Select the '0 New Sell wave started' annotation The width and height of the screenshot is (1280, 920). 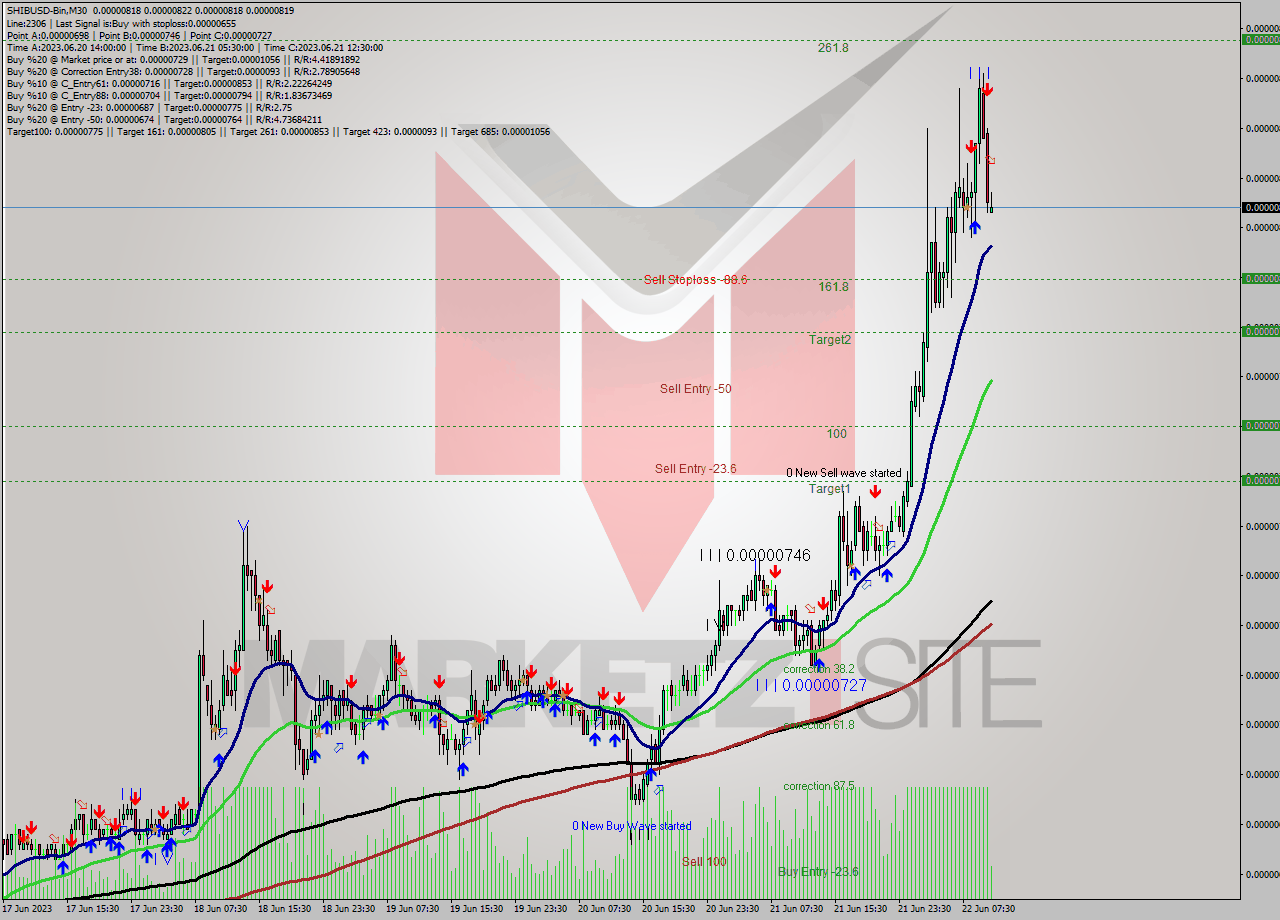[x=843, y=473]
